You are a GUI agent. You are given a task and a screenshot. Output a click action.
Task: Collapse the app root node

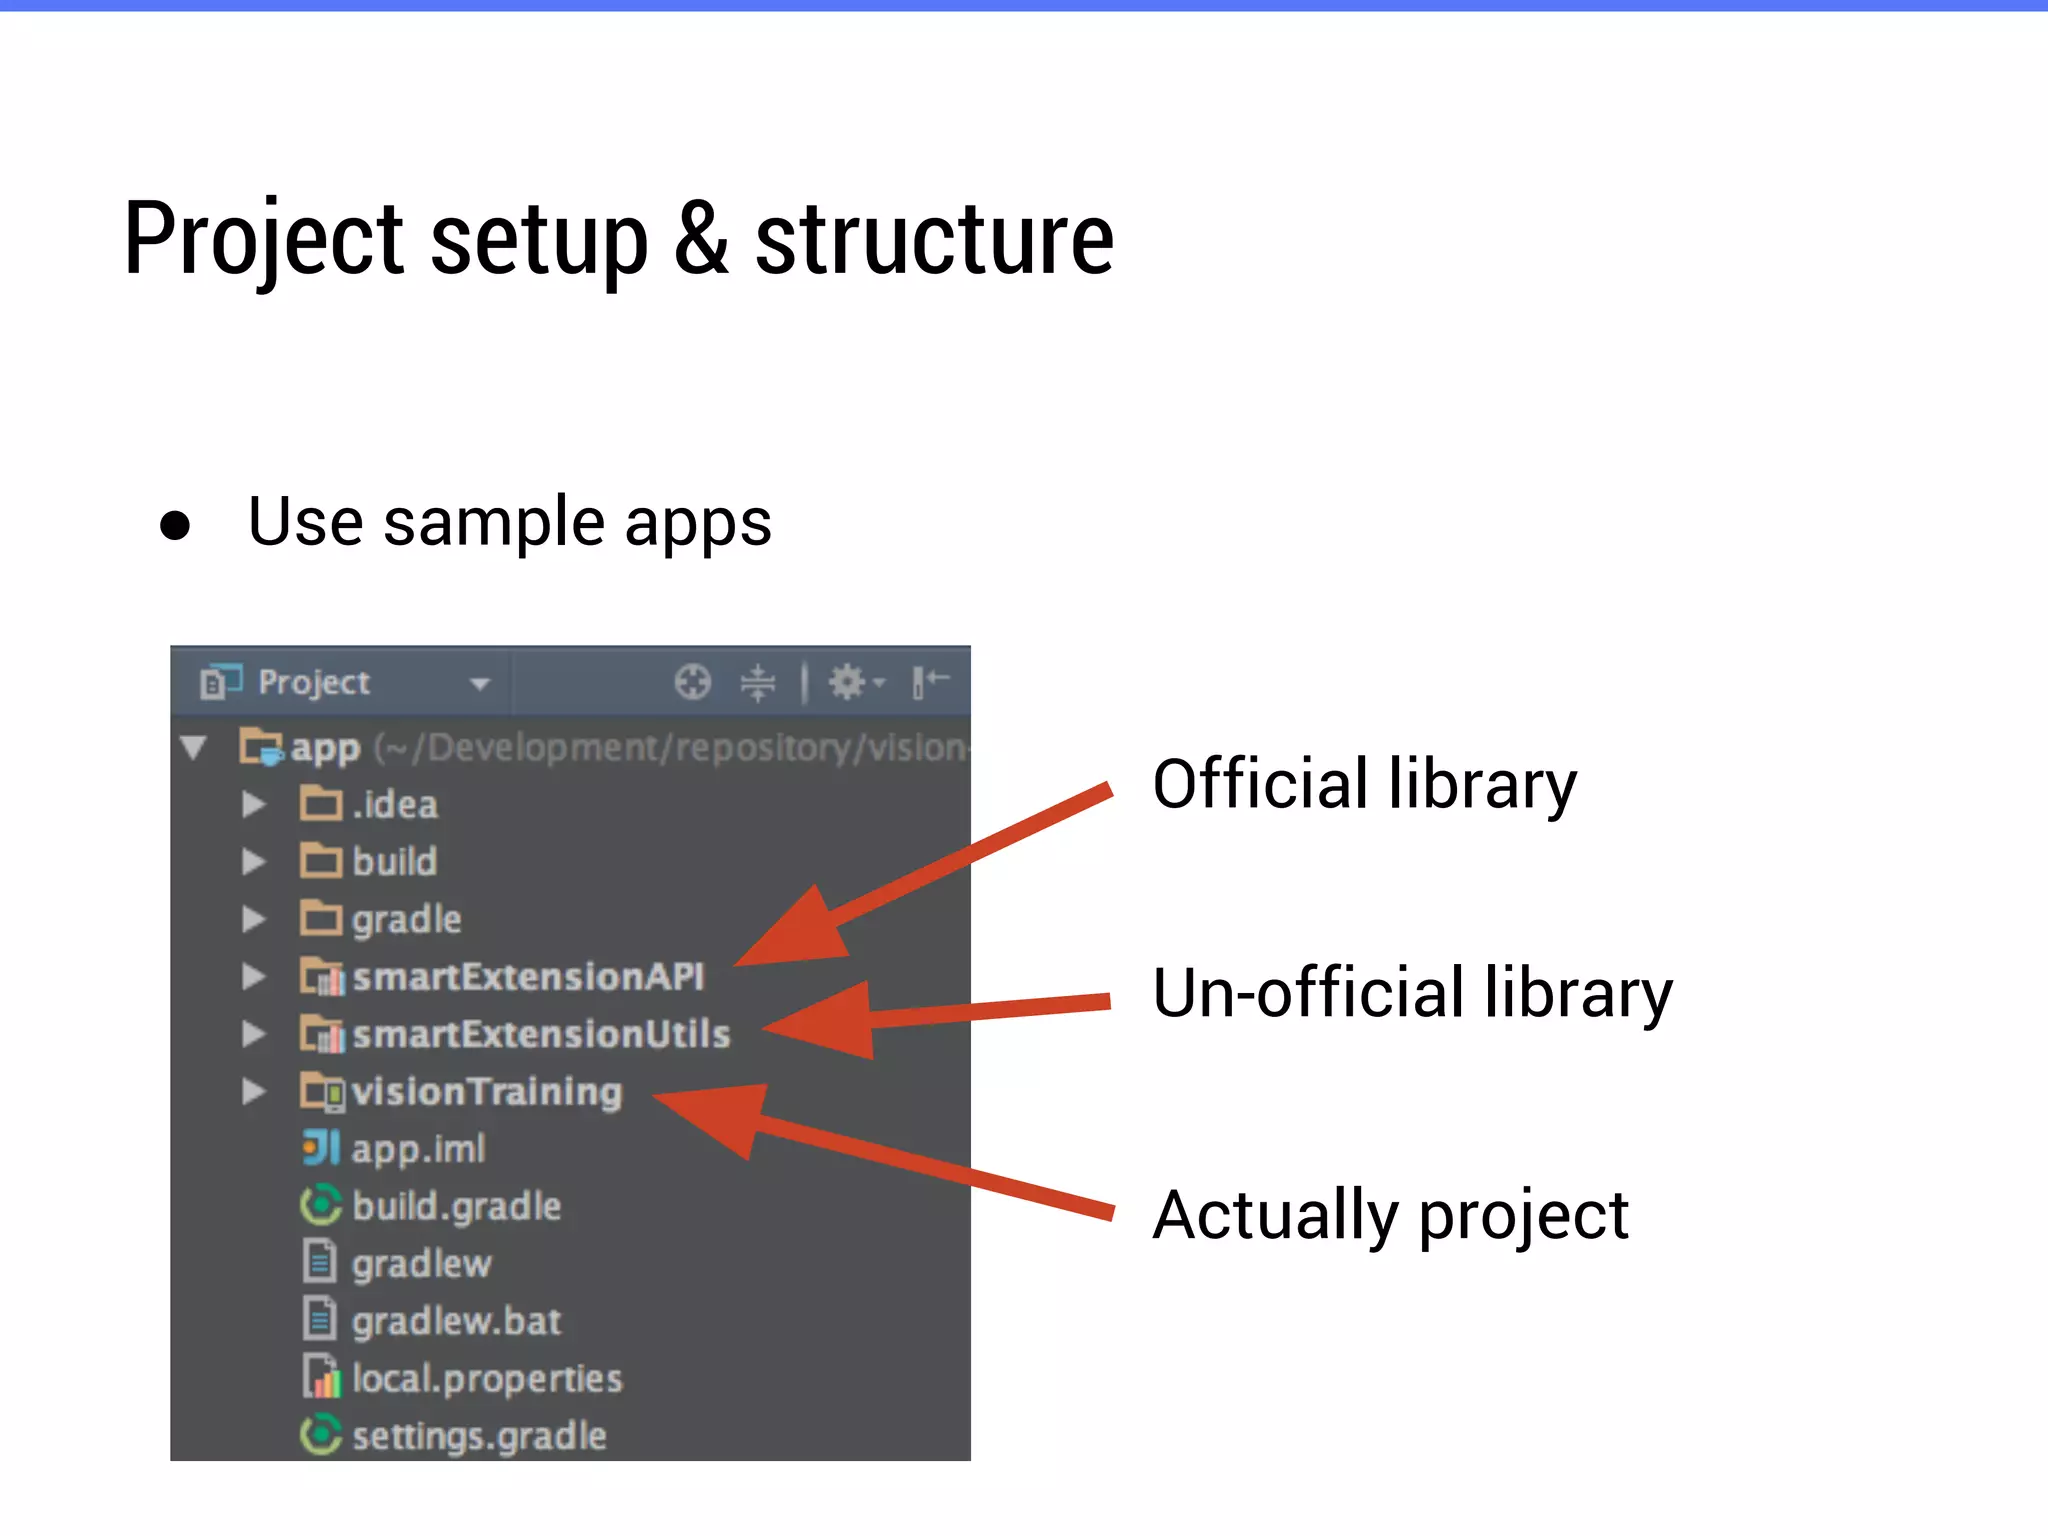(193, 747)
